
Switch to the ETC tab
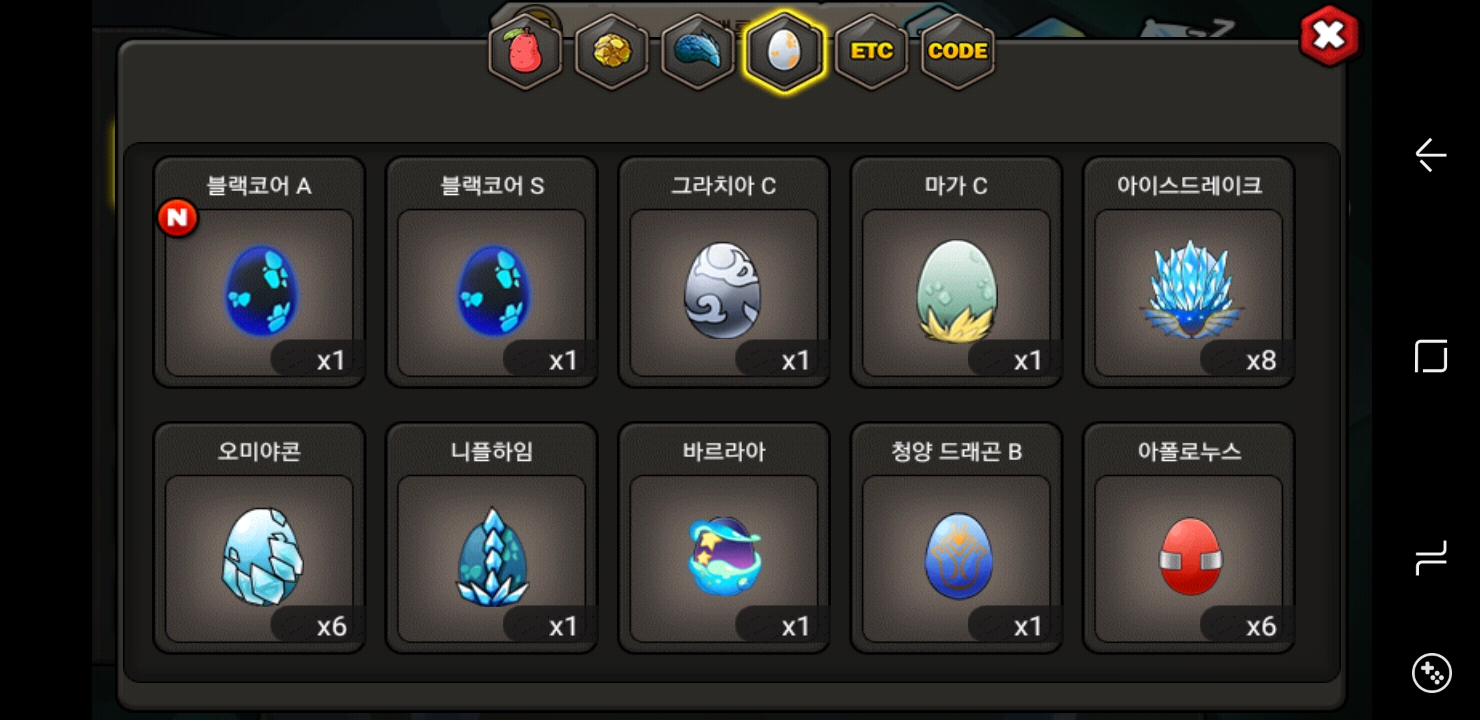pyautogui.click(x=871, y=52)
